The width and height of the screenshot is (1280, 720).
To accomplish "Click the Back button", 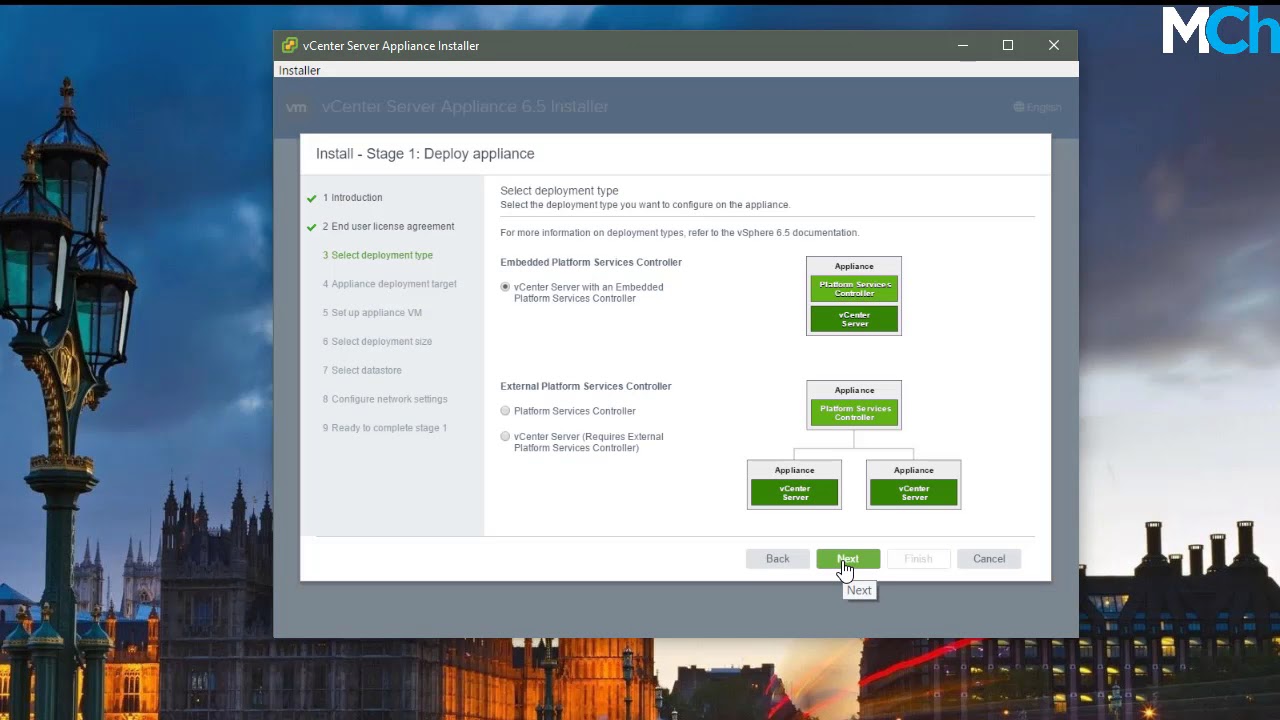I will [778, 559].
